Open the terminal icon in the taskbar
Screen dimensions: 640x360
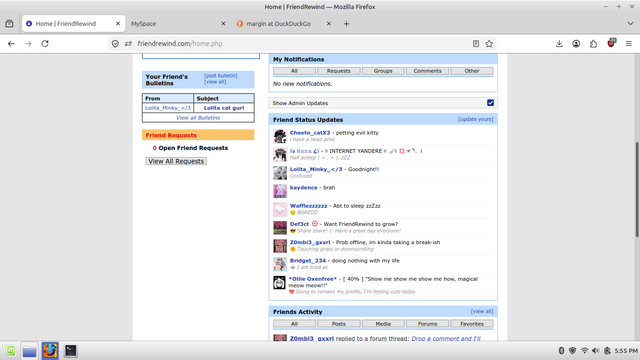pyautogui.click(x=71, y=351)
